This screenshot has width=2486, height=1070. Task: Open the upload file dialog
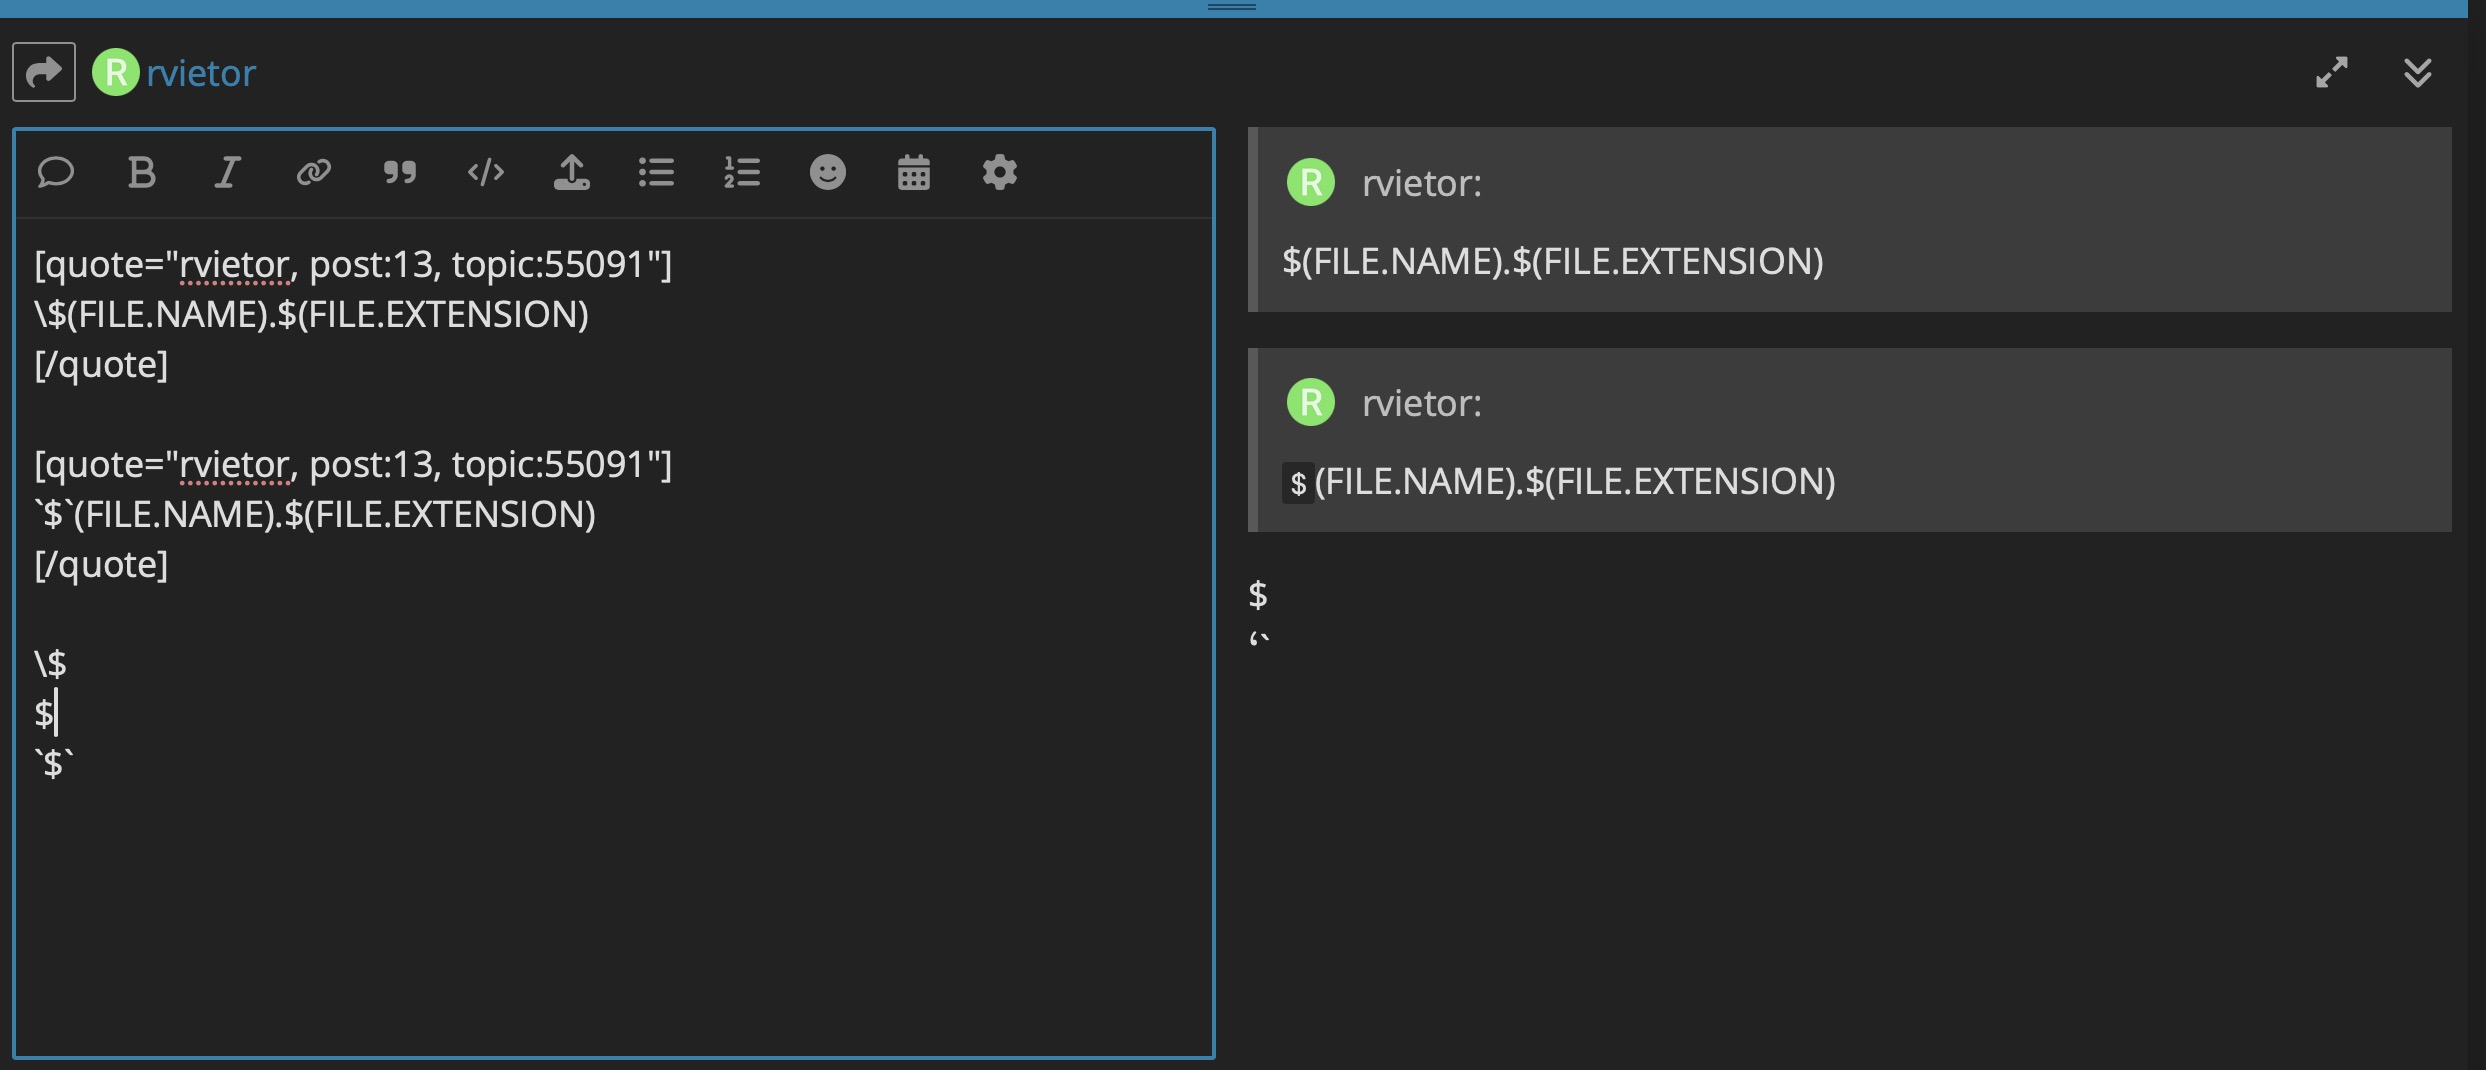[x=571, y=173]
